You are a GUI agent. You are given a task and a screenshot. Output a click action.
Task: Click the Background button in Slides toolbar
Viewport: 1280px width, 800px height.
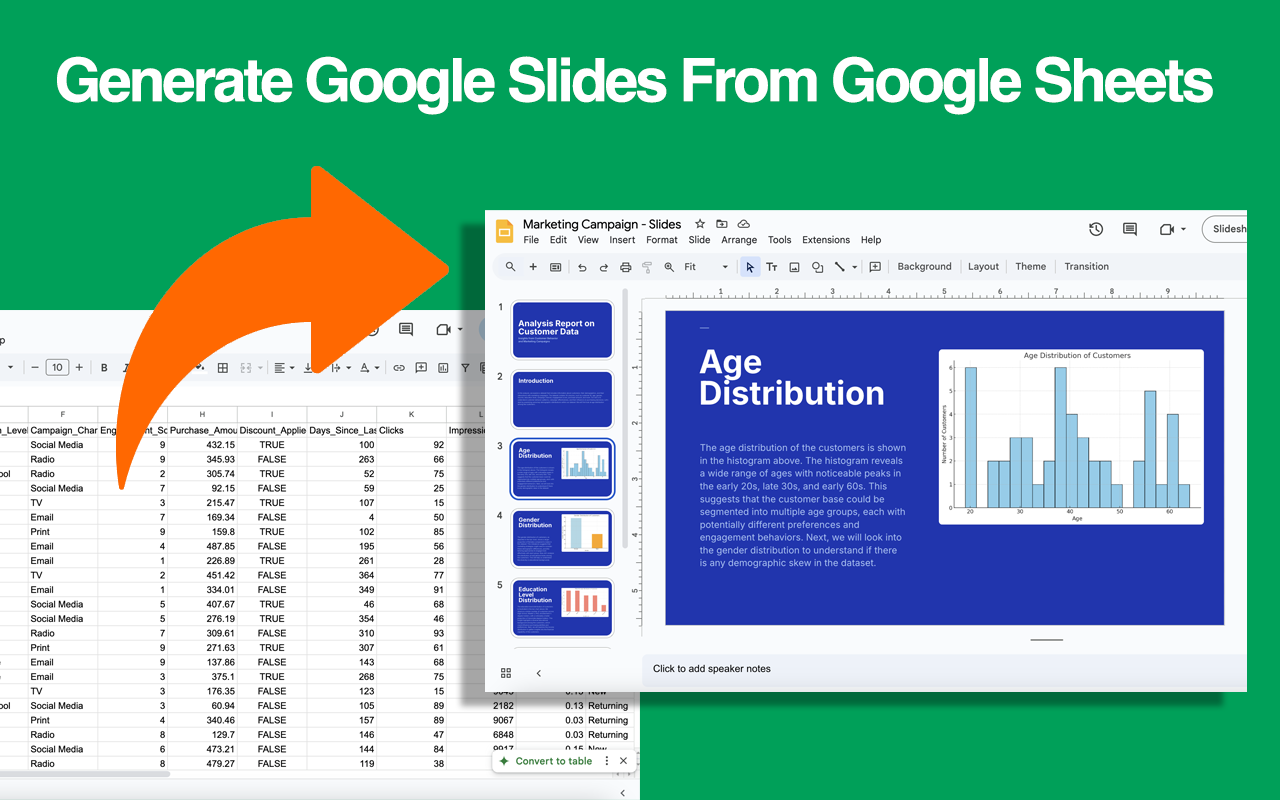tap(924, 267)
